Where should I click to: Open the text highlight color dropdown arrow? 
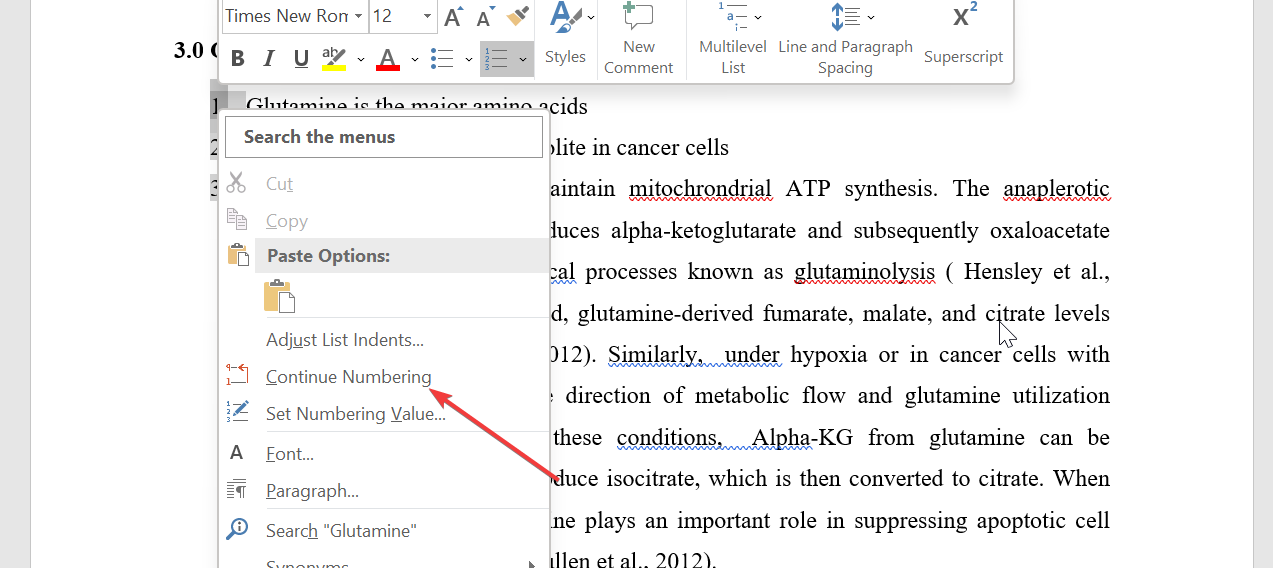(360, 60)
